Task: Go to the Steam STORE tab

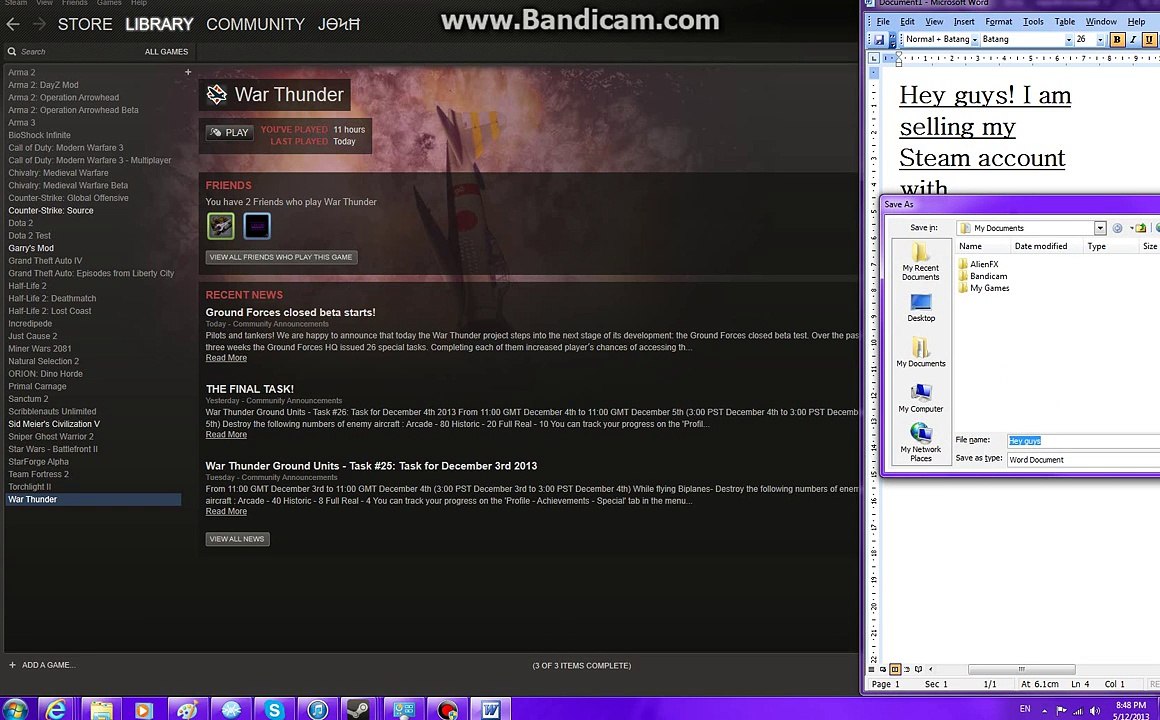Action: [x=85, y=24]
